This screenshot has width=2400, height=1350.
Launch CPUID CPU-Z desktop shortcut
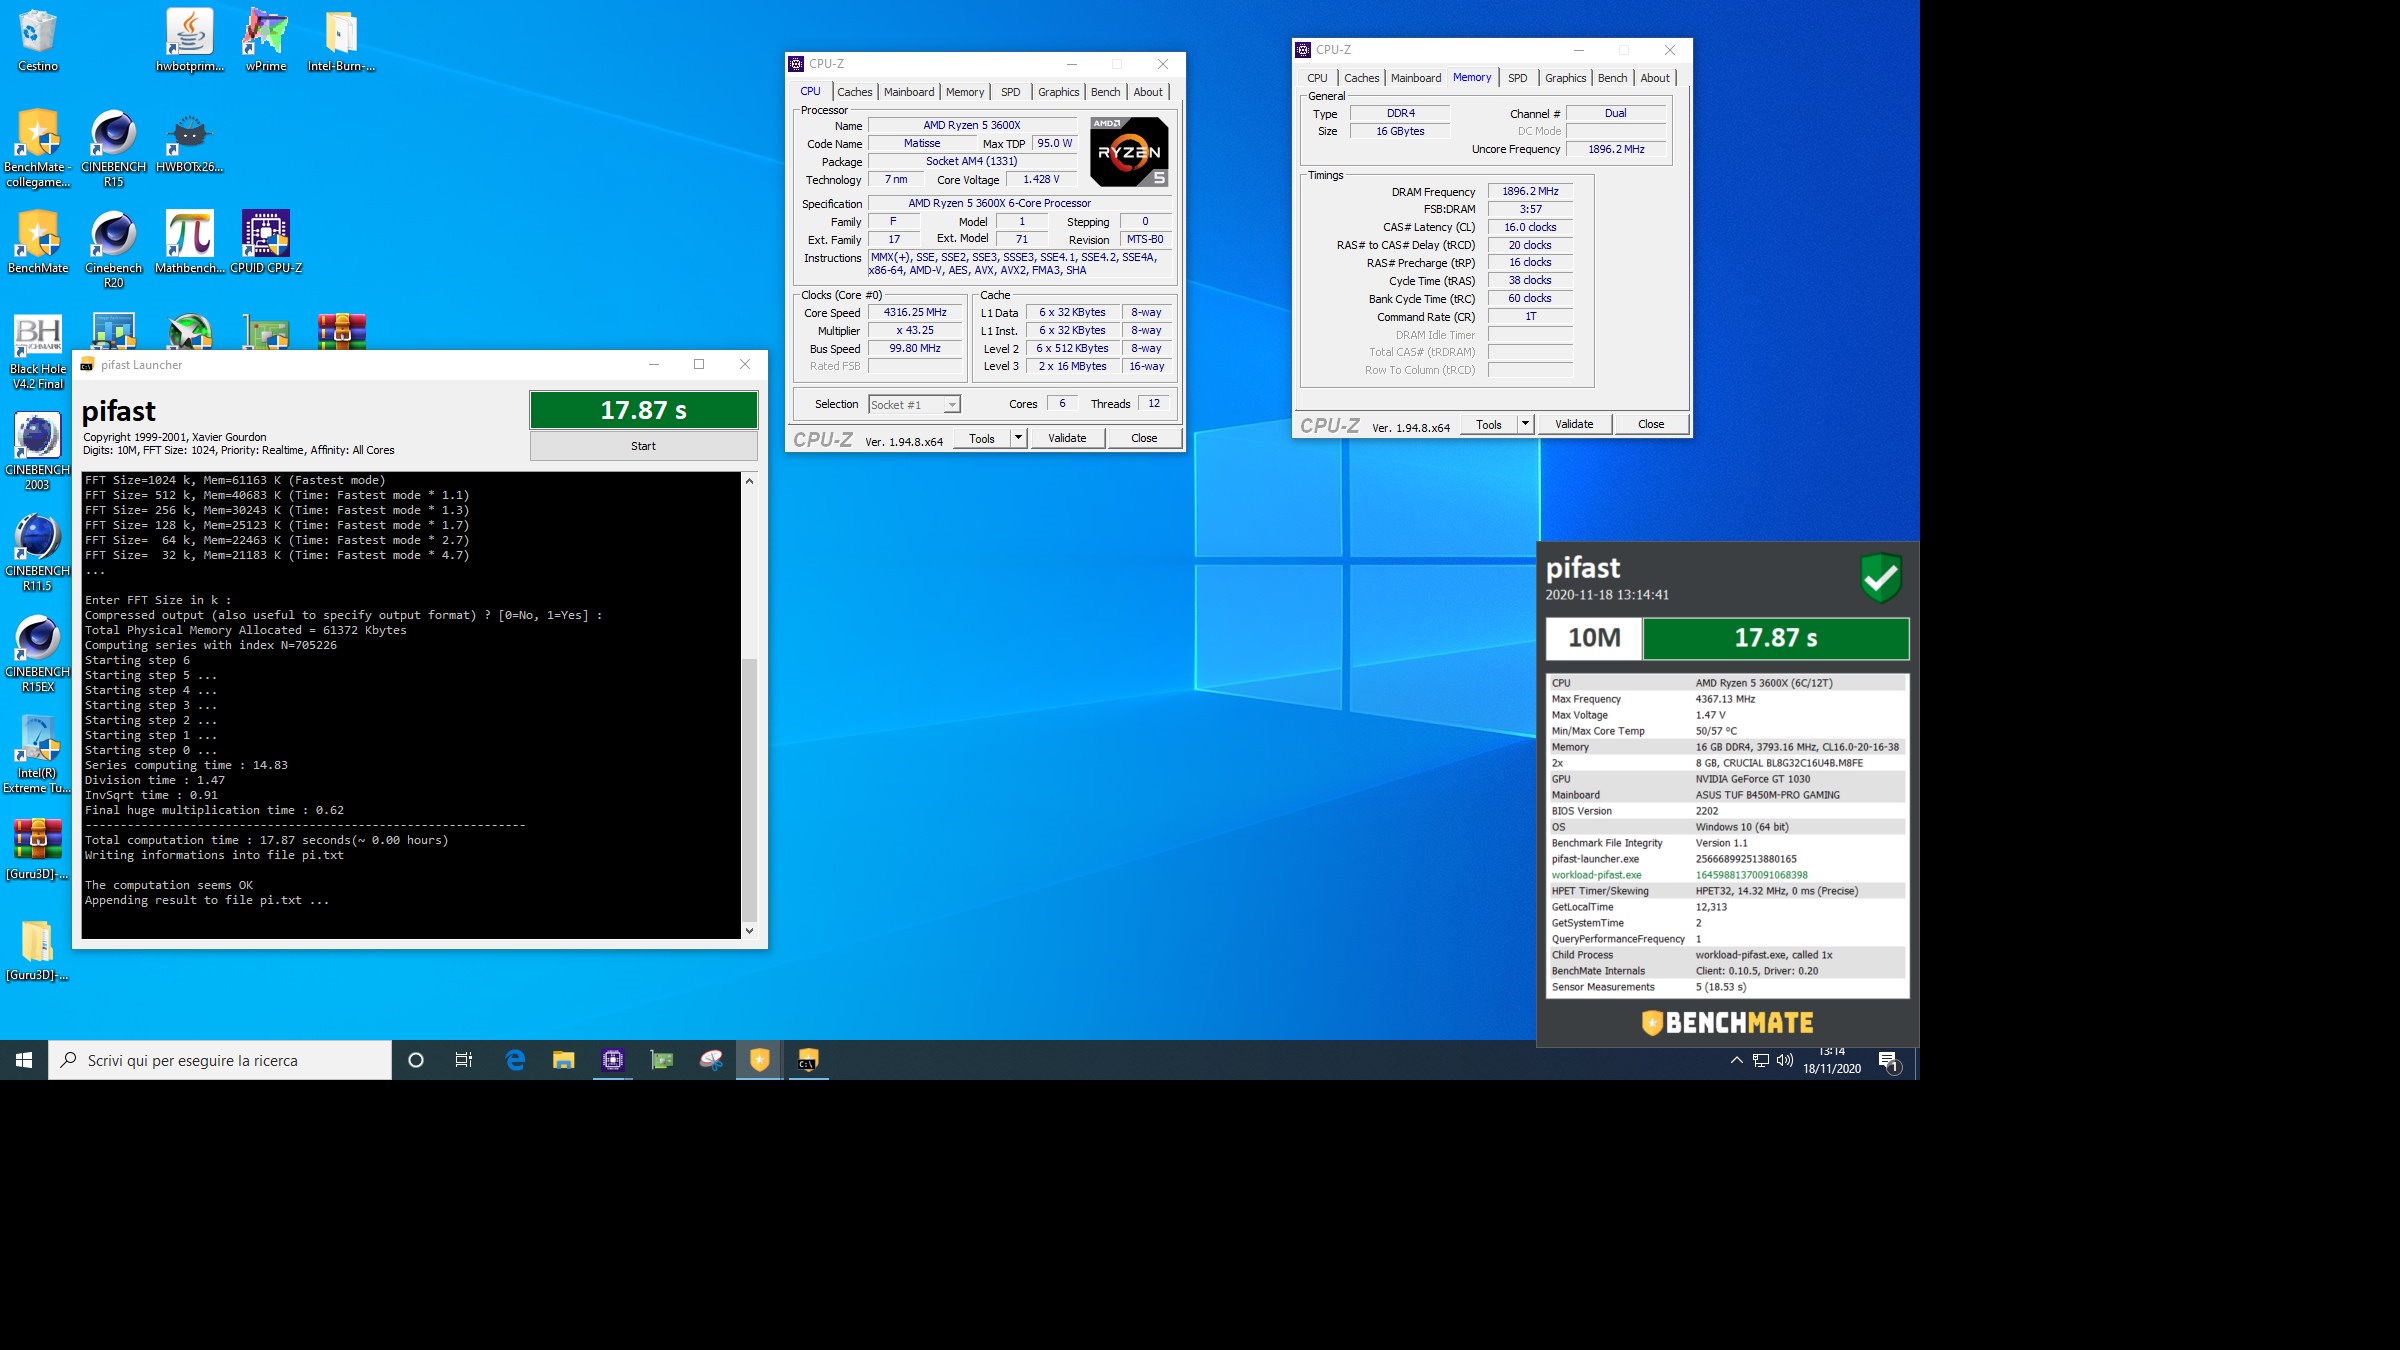tap(266, 242)
